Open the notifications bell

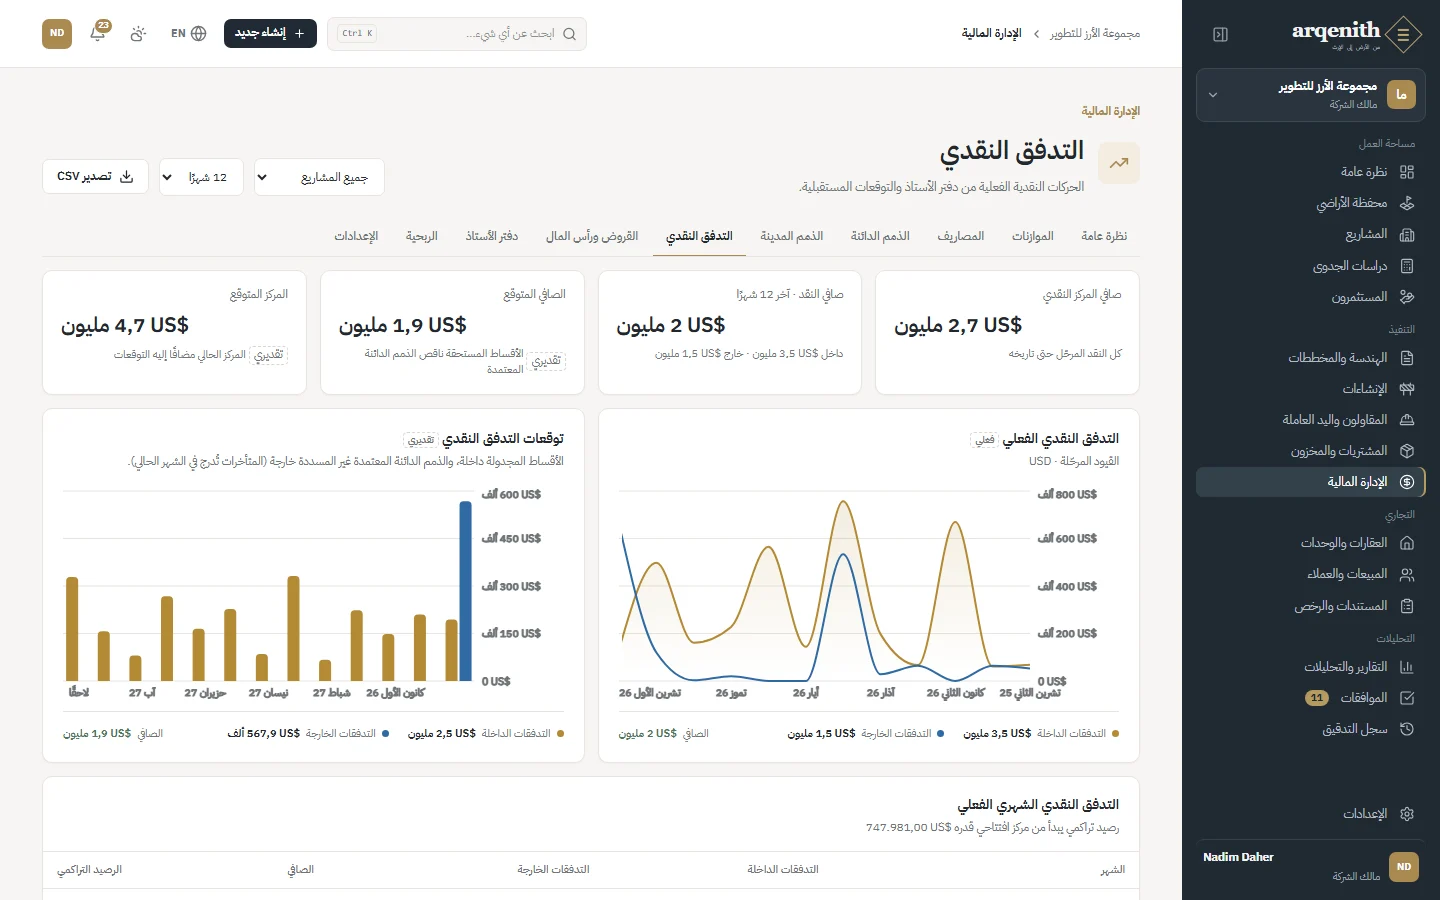[x=98, y=33]
